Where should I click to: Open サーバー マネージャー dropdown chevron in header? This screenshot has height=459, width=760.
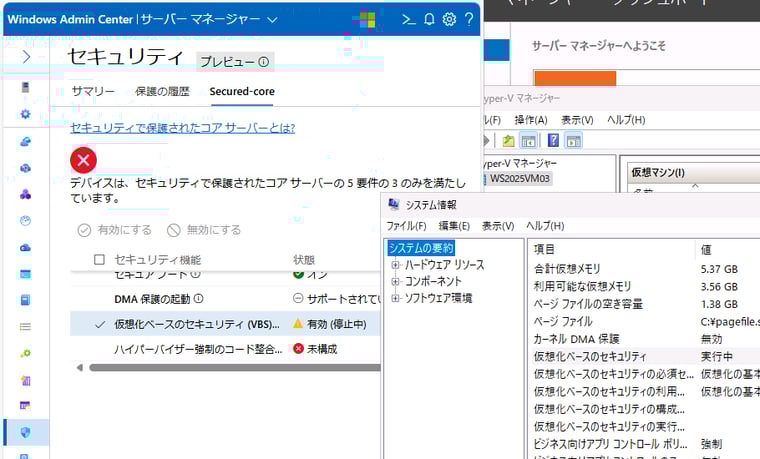(272, 20)
